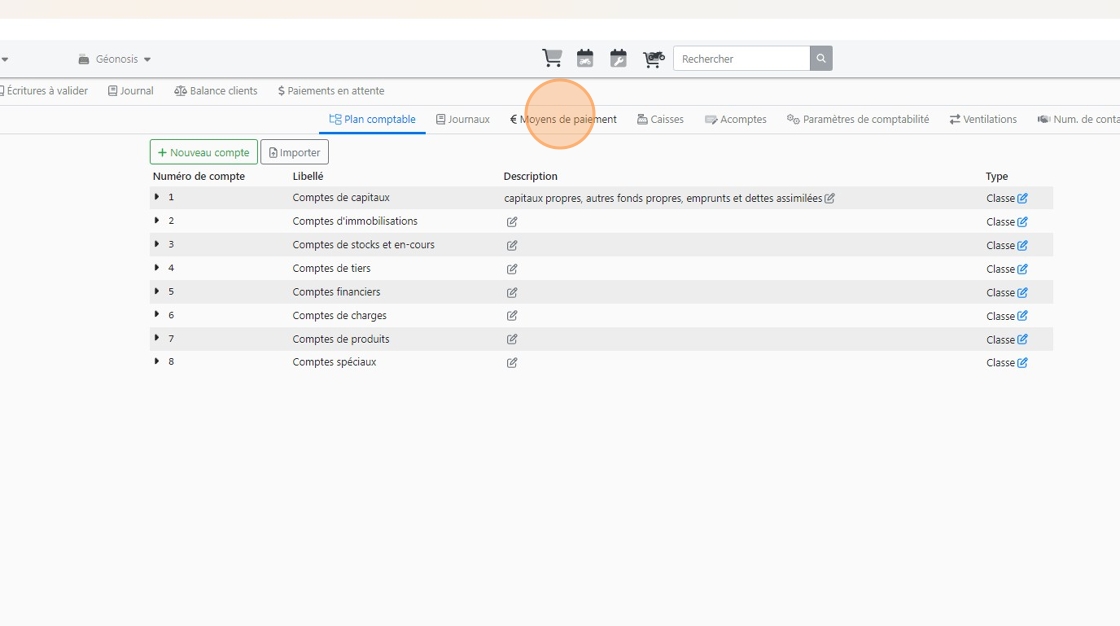1120x626 pixels.
Task: Click the calendar with car icon
Action: [x=585, y=58]
